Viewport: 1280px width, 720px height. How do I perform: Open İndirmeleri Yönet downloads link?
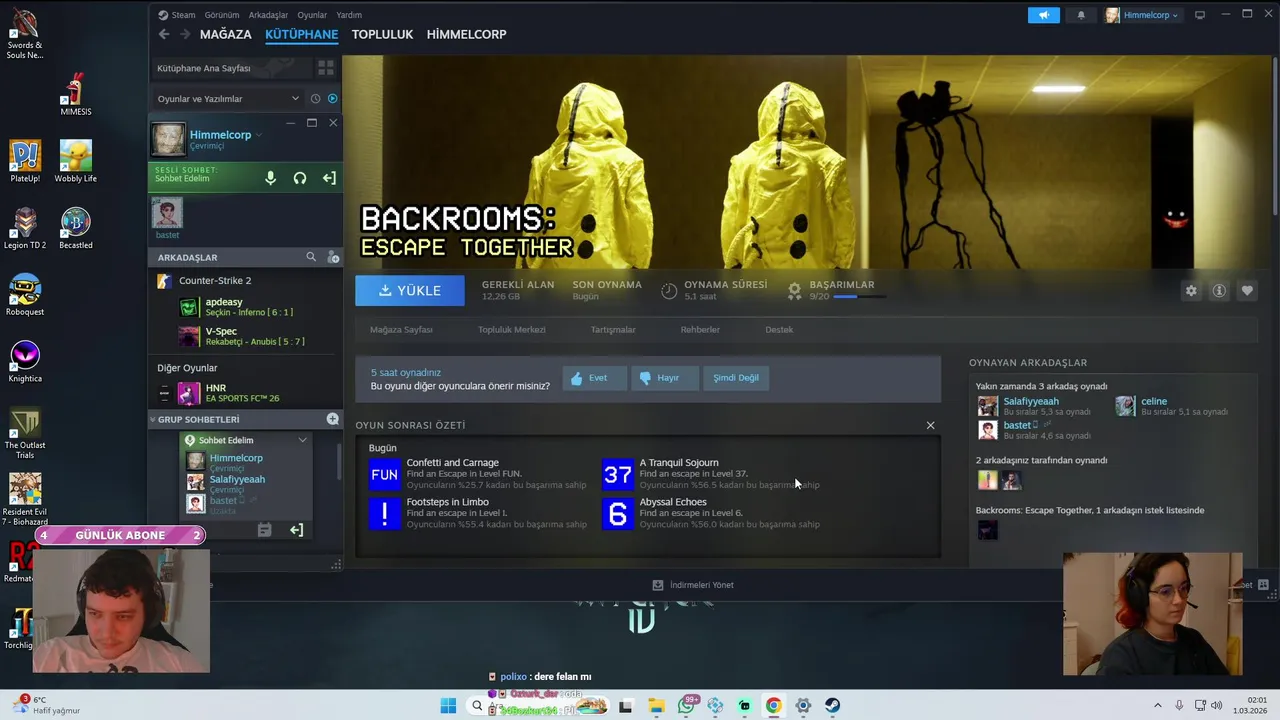pyautogui.click(x=693, y=585)
